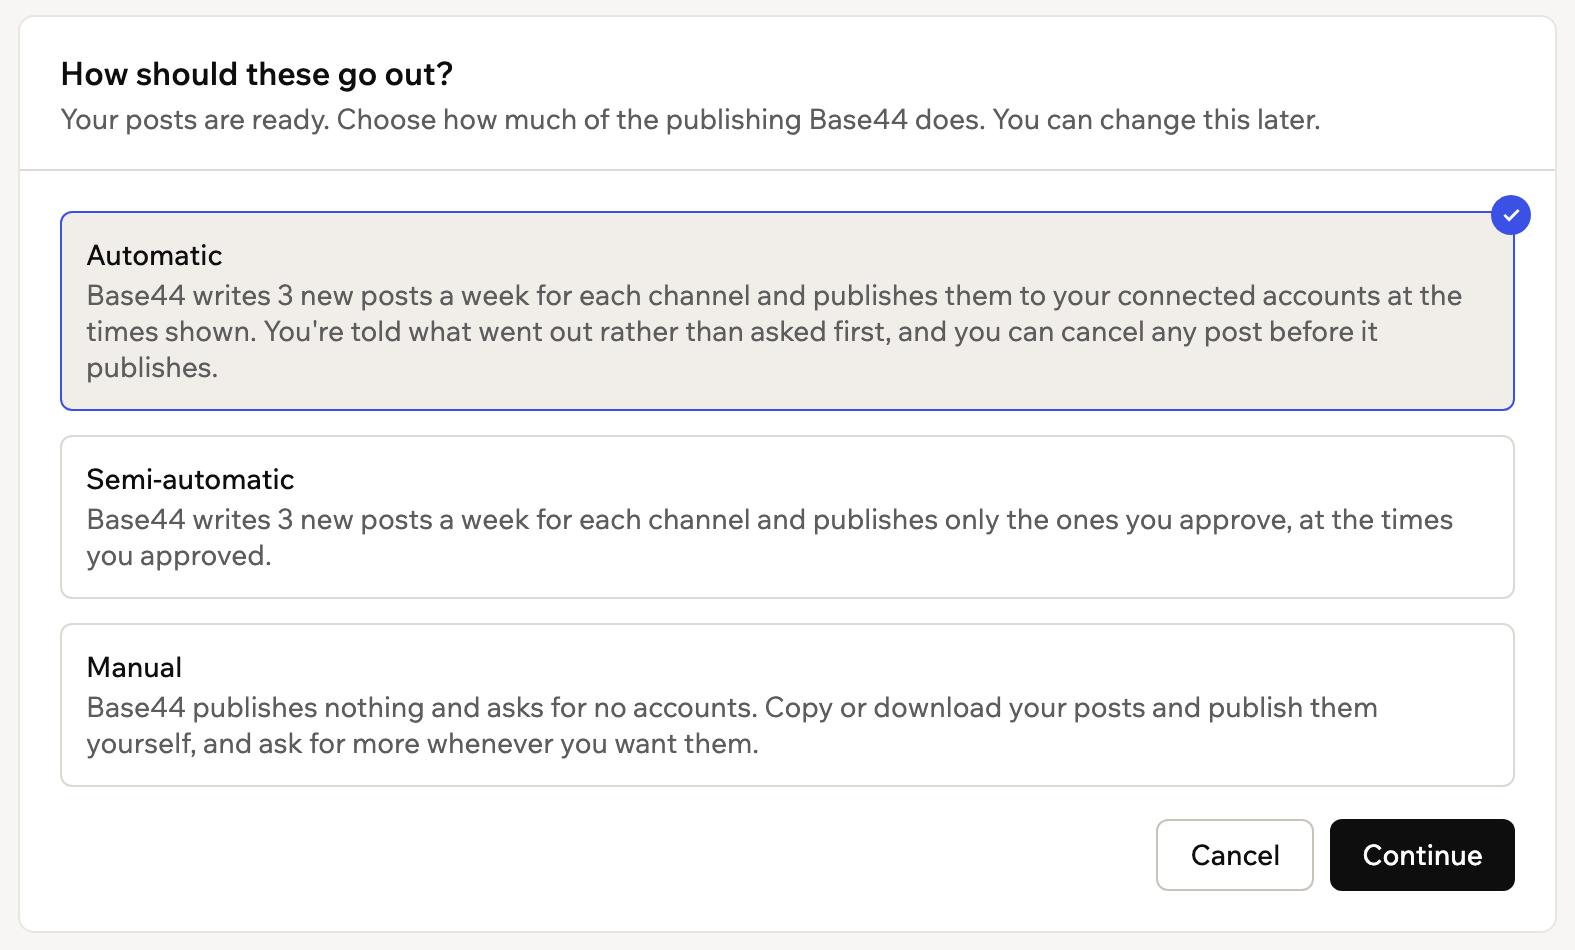Click the subtitle starting "Your posts are ready"

pos(690,120)
